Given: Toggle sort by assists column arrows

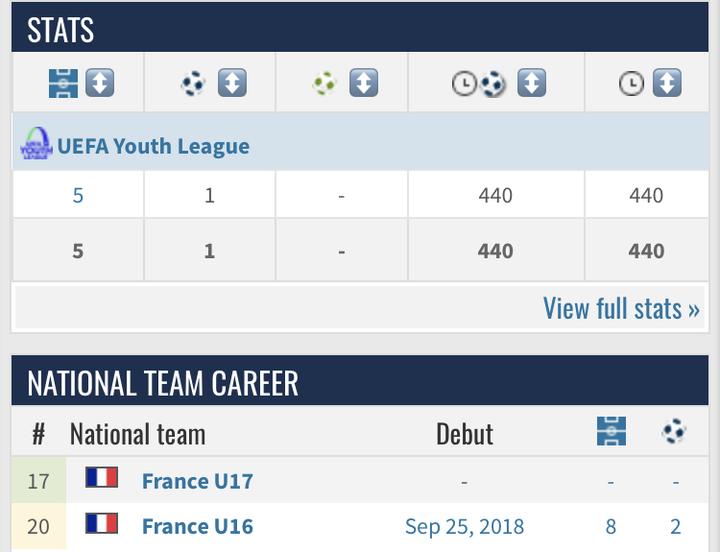Looking at the screenshot, I should 363,83.
